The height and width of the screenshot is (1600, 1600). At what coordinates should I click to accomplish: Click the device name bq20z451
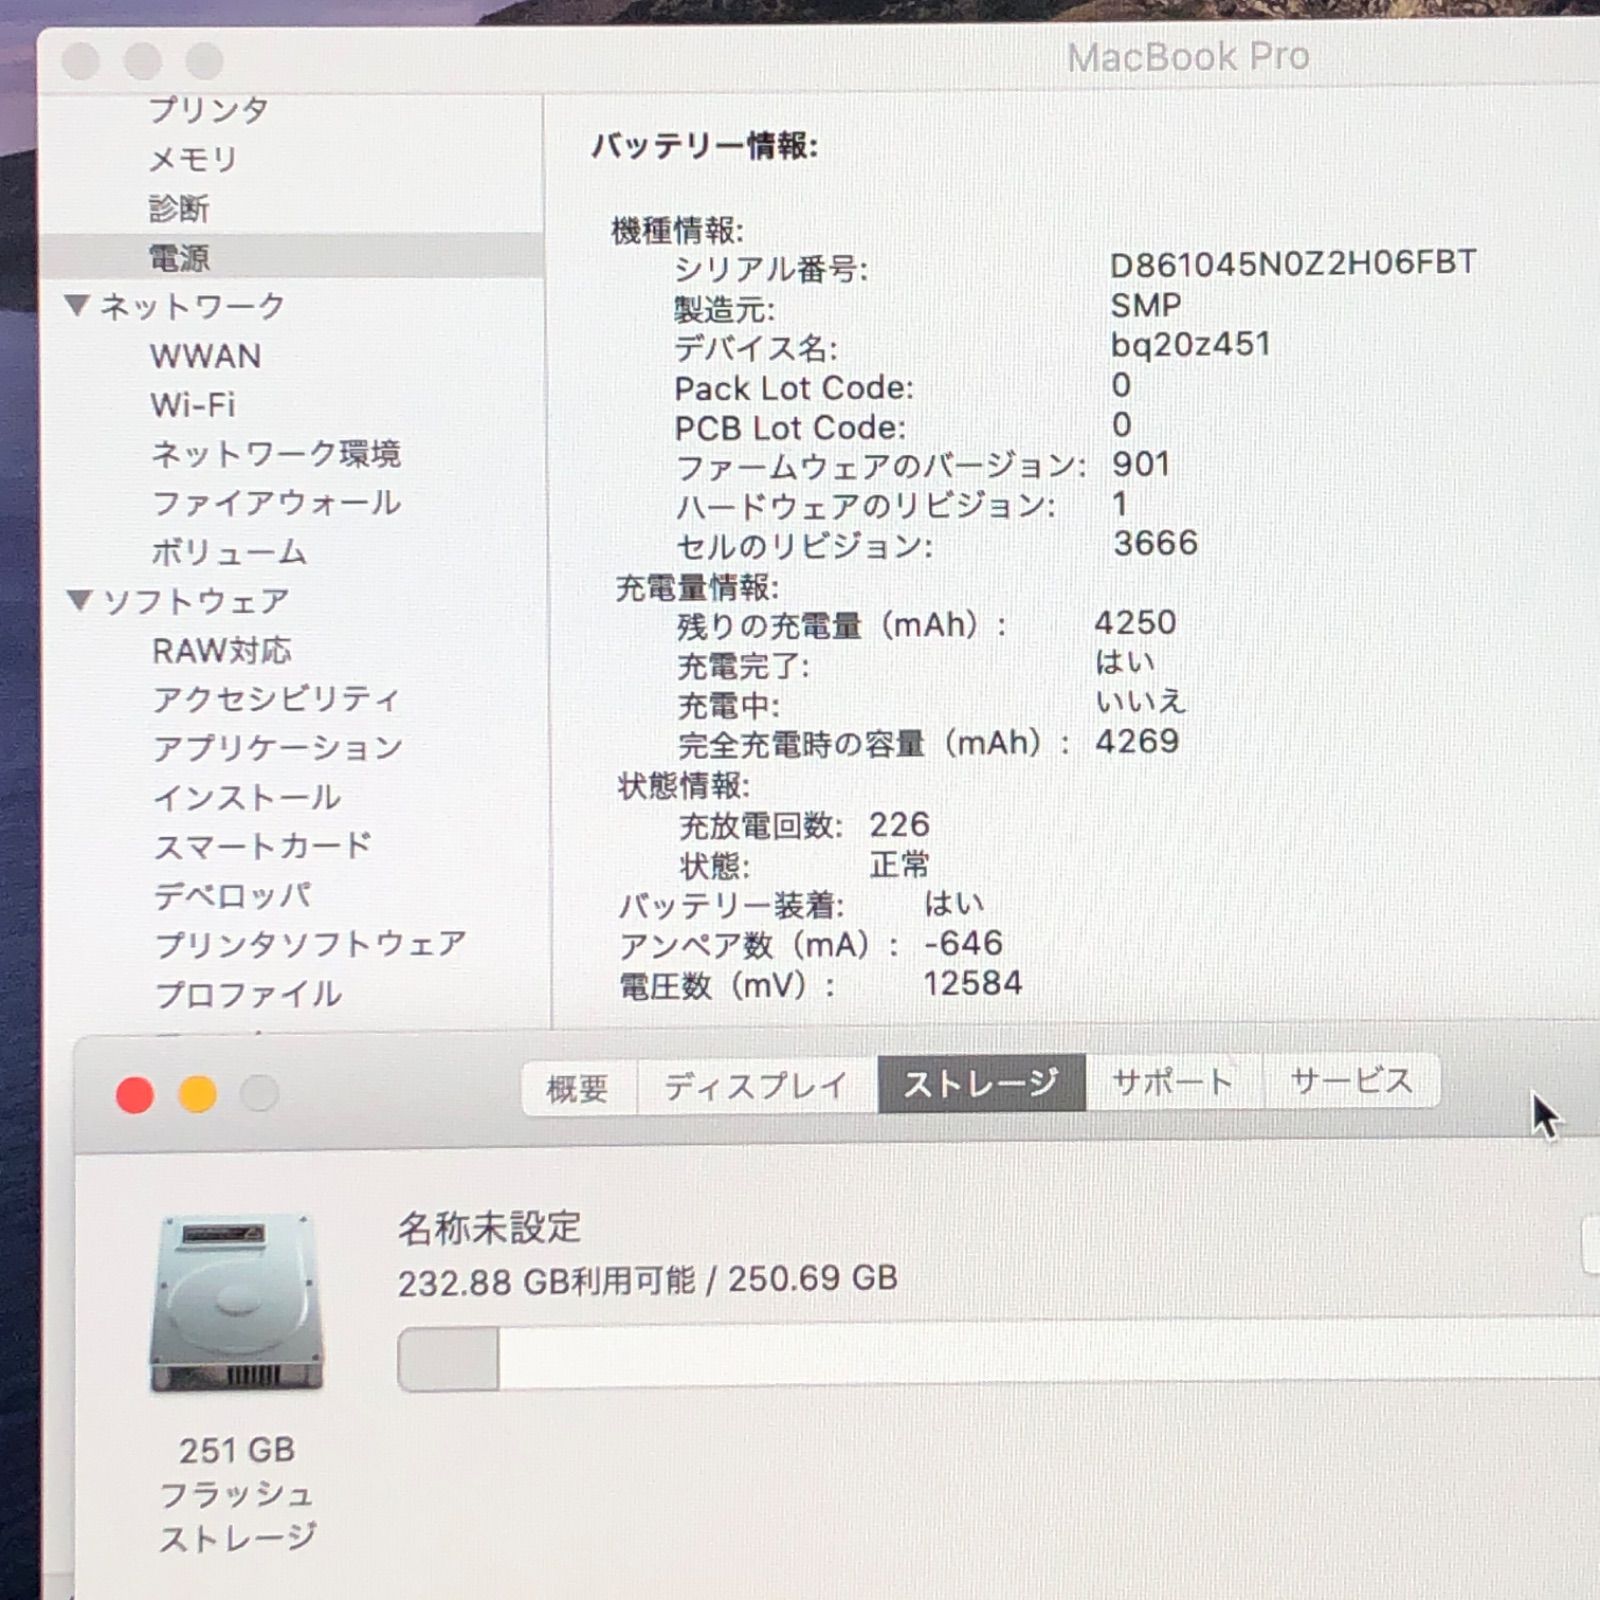1190,345
